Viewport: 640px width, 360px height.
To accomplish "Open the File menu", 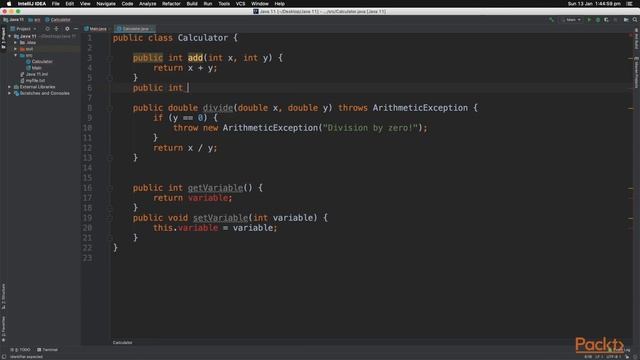I will click(x=56, y=4).
